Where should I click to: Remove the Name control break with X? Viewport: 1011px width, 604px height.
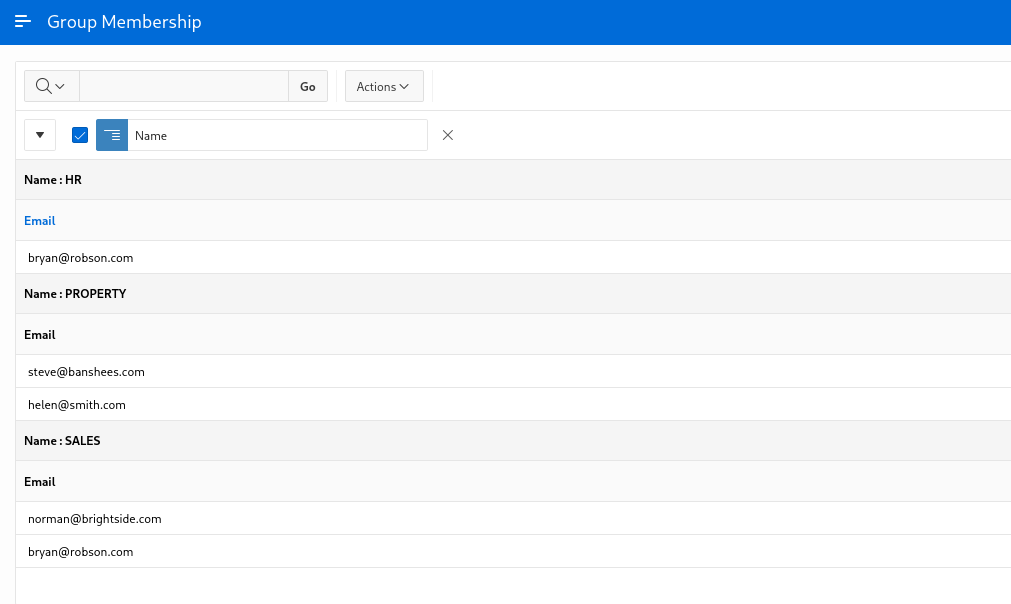coord(448,135)
